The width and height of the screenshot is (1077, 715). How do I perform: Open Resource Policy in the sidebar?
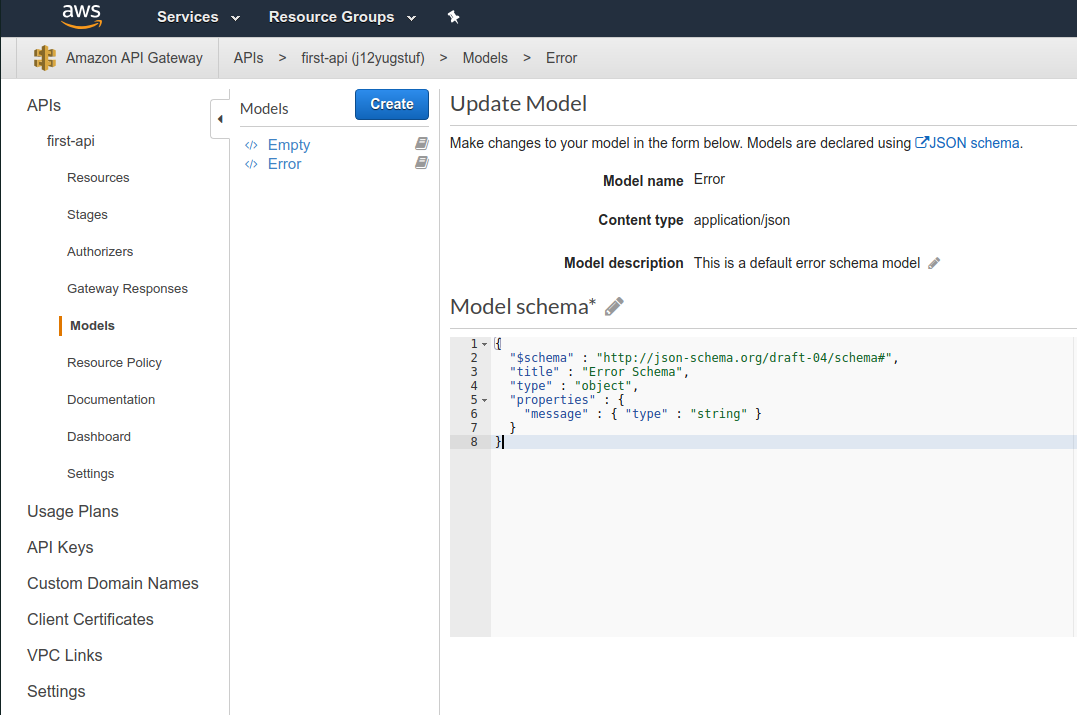[114, 363]
